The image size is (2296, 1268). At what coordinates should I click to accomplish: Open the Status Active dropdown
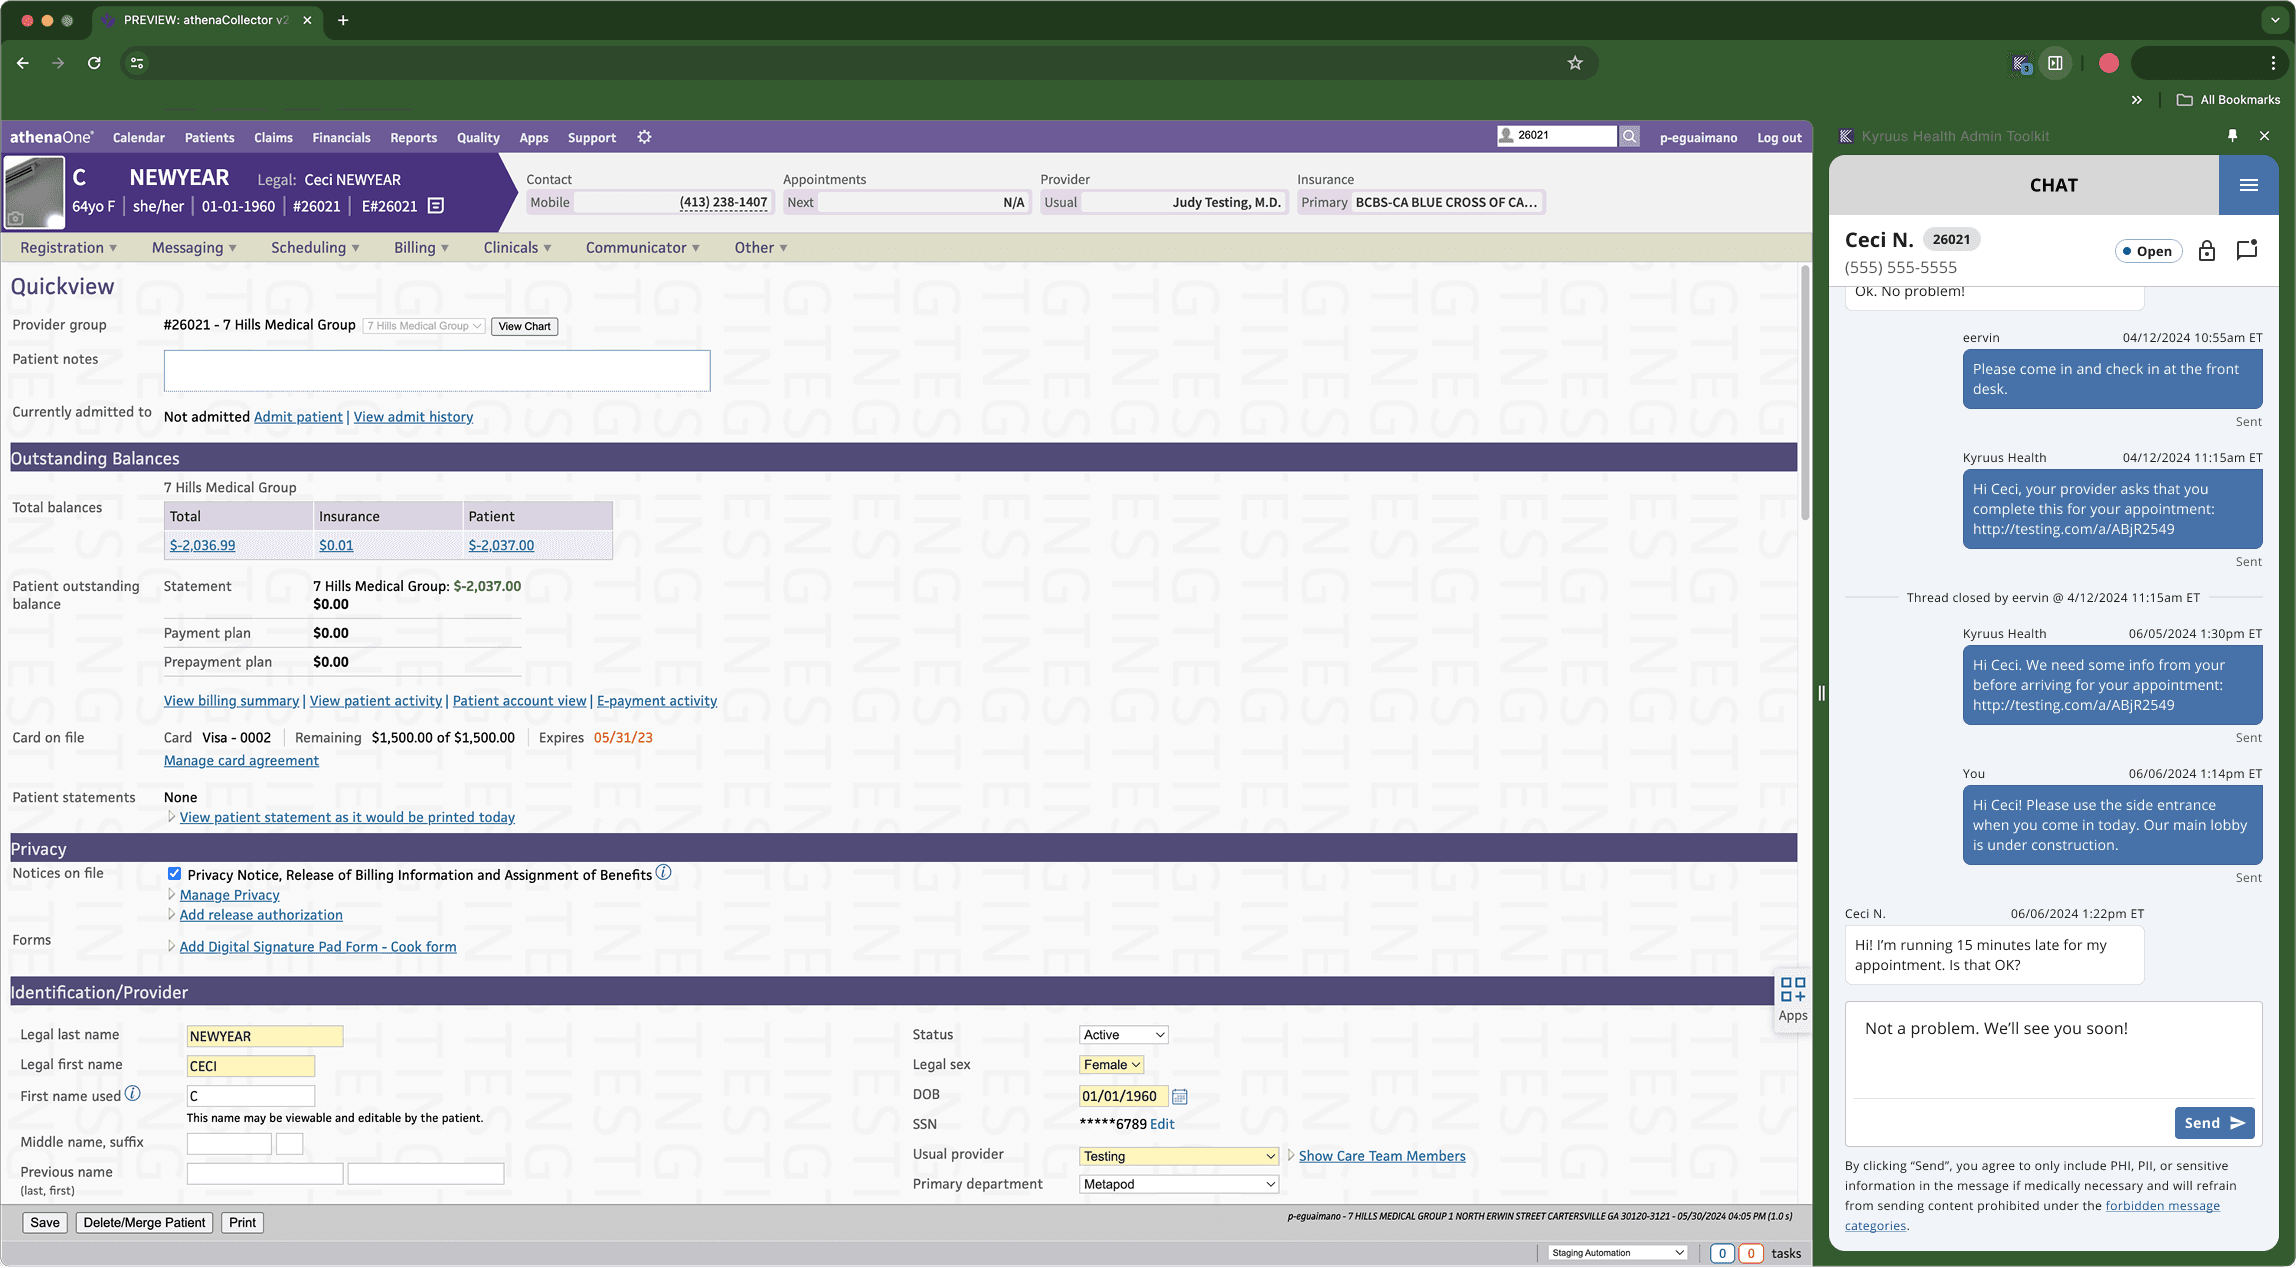[1124, 1035]
